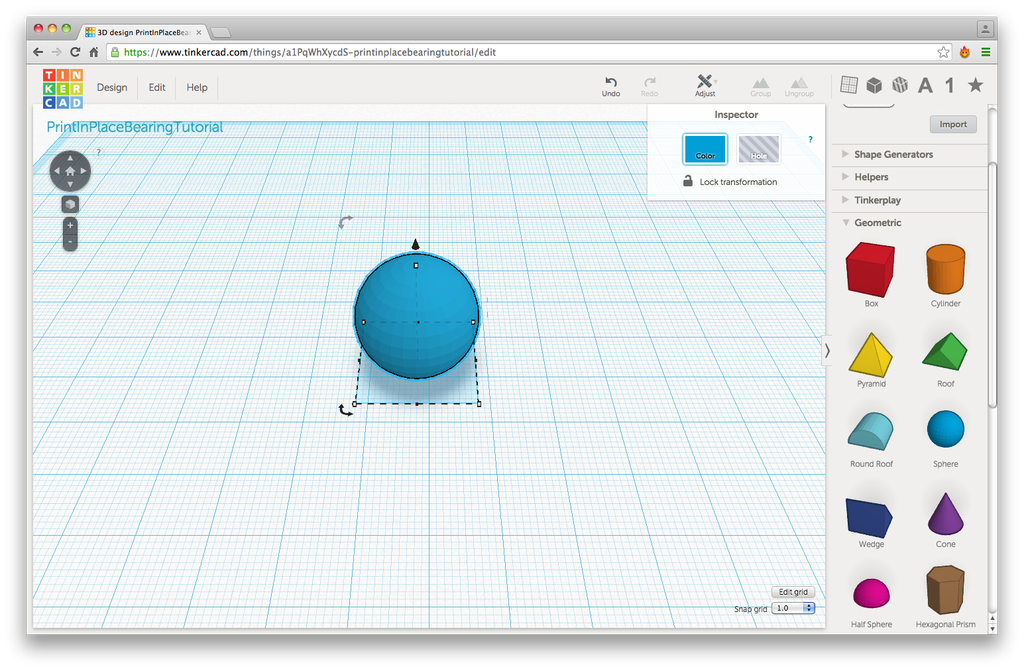Open the Snap grid dropdown
Screen dimensions: 1024x671
pos(793,608)
